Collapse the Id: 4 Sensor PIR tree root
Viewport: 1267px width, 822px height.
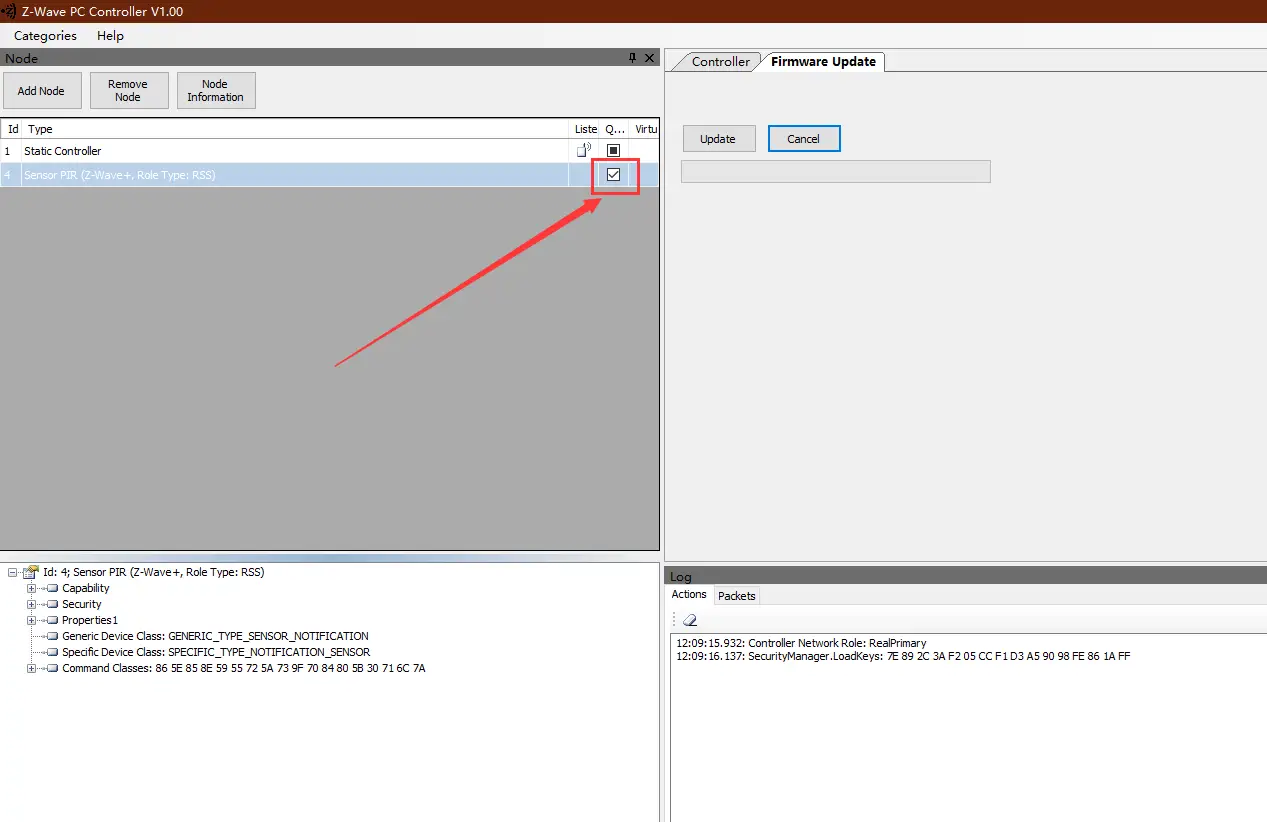12,572
